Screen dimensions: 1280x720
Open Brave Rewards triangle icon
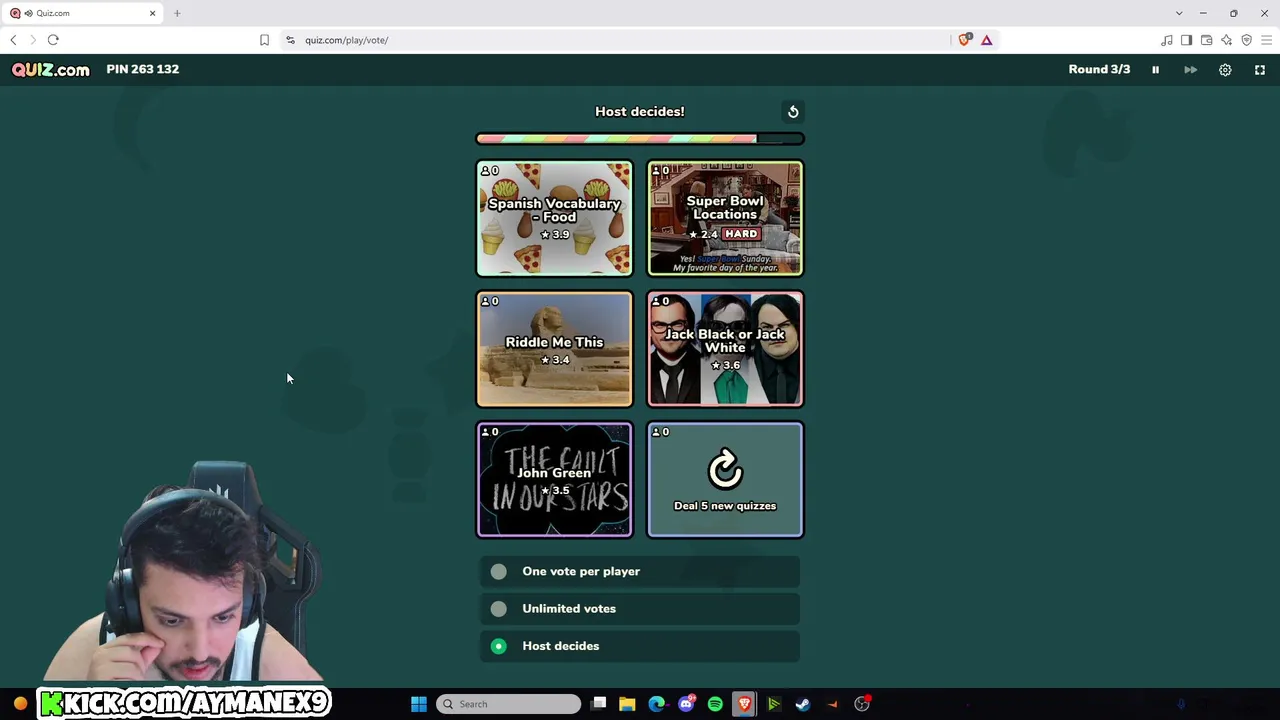point(987,40)
